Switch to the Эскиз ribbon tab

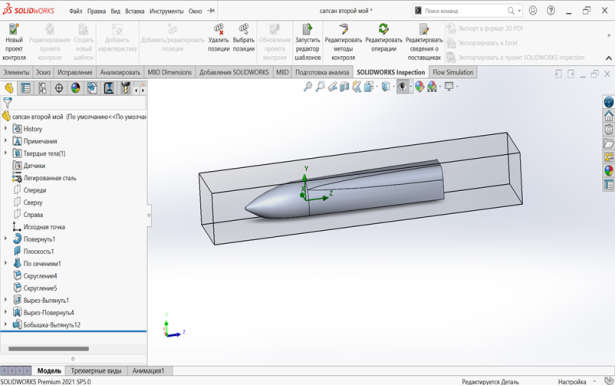coord(43,72)
